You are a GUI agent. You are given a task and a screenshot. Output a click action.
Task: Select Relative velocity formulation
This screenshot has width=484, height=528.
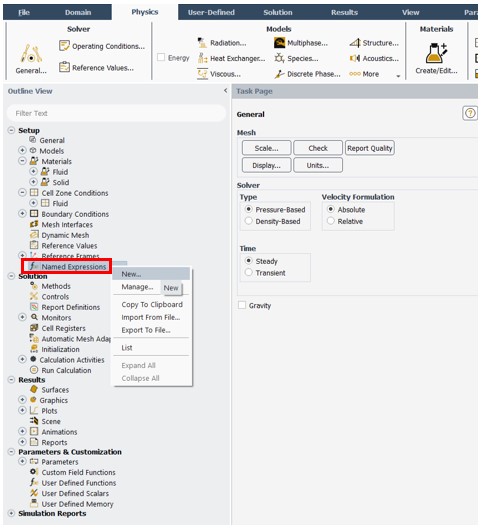click(x=331, y=221)
